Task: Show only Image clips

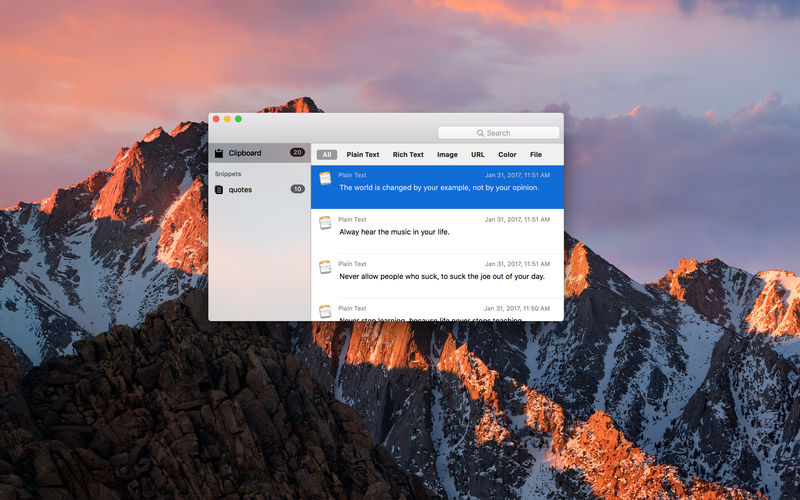Action: [447, 155]
